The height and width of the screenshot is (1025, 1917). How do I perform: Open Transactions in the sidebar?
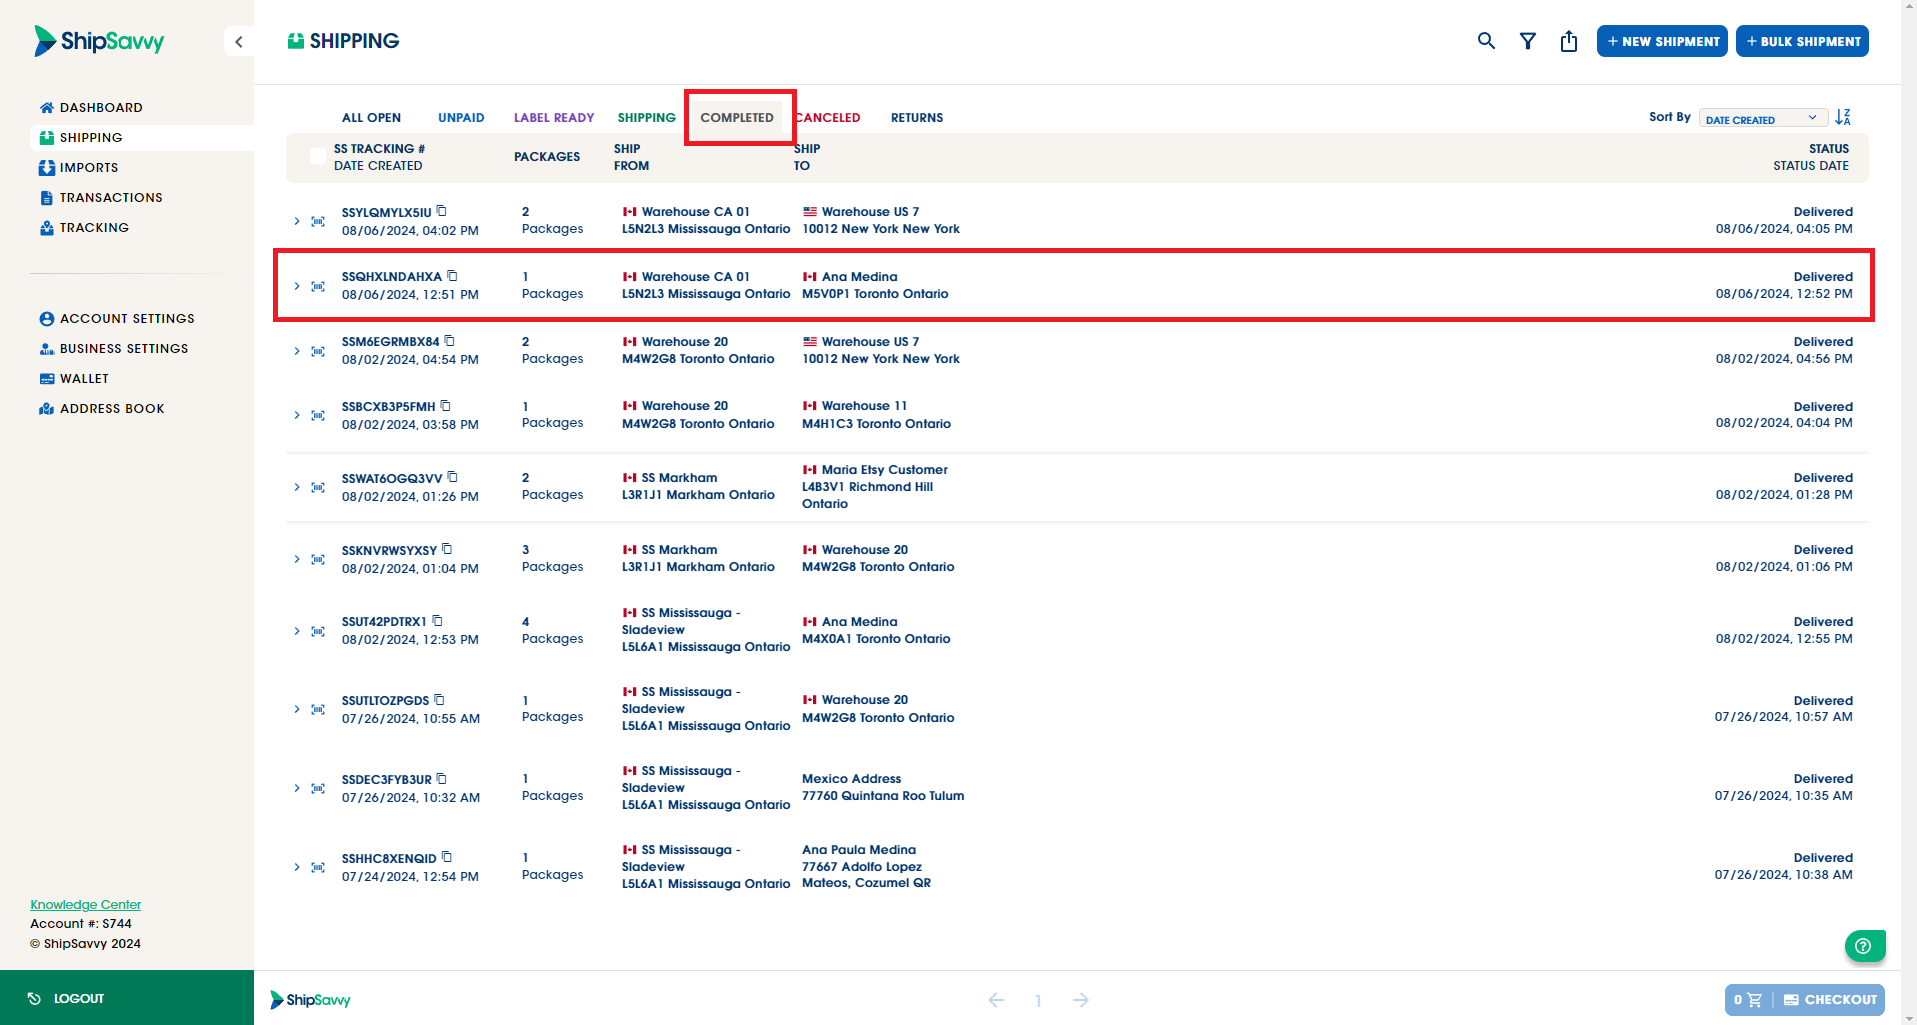pyautogui.click(x=101, y=198)
